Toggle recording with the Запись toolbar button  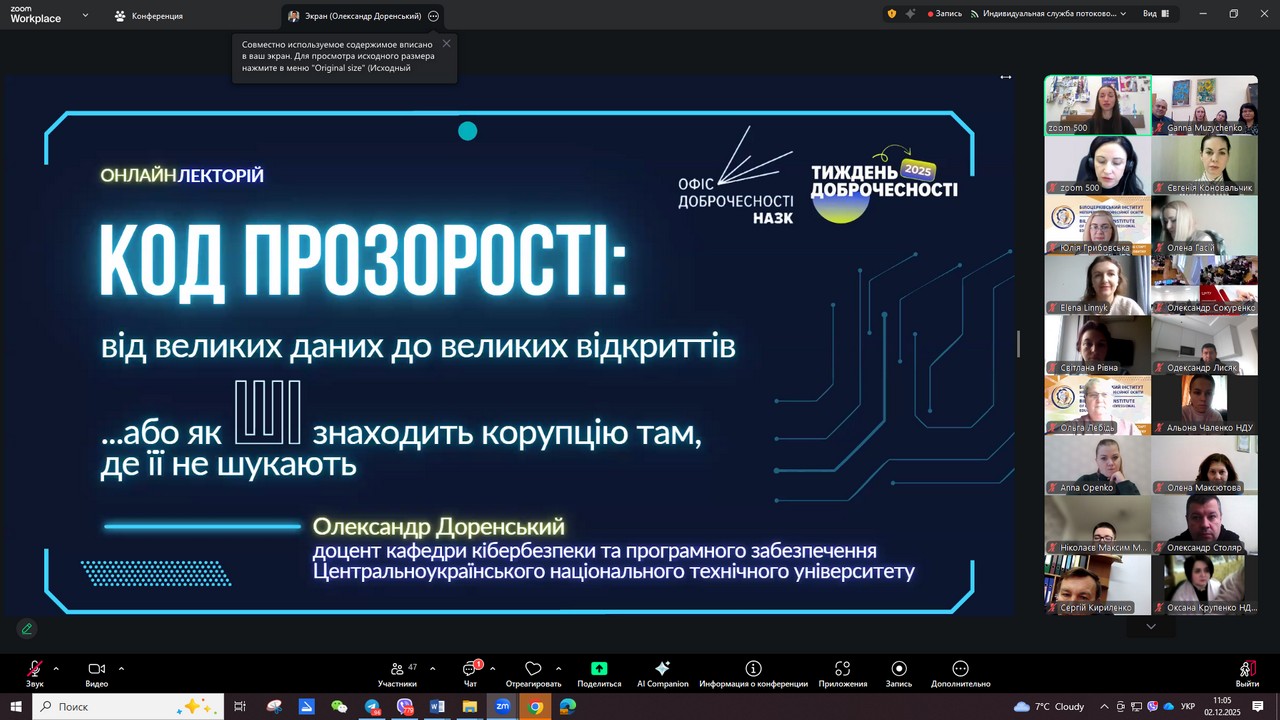(898, 669)
